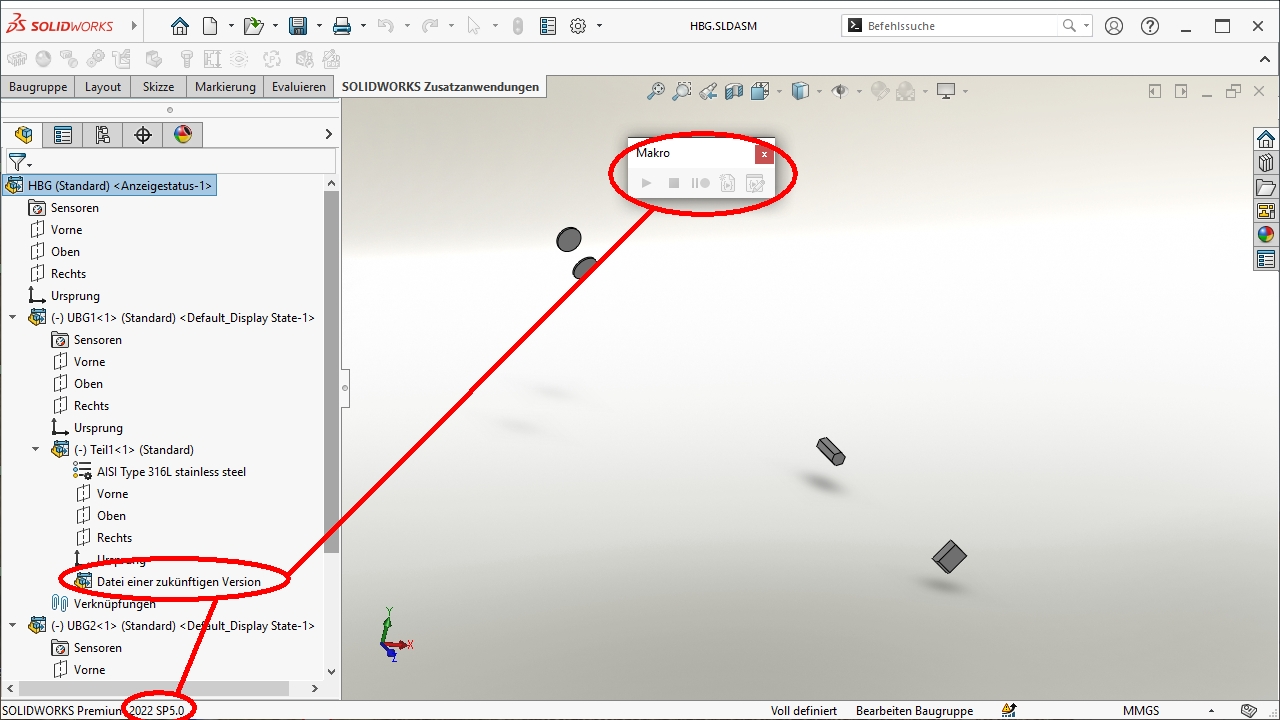Open the Save dropdown arrow
Viewport: 1280px width, 720px height.
[319, 26]
